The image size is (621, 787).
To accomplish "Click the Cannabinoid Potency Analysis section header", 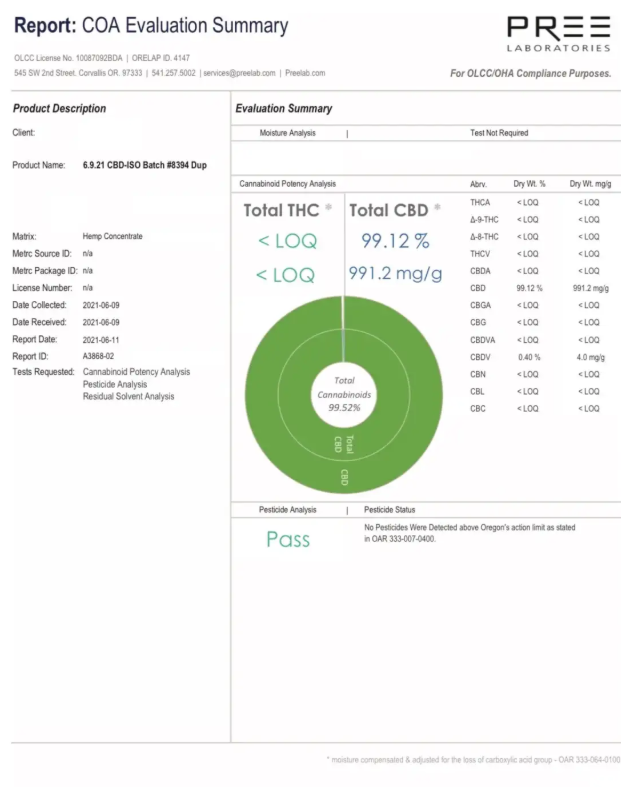I will pyautogui.click(x=288, y=184).
